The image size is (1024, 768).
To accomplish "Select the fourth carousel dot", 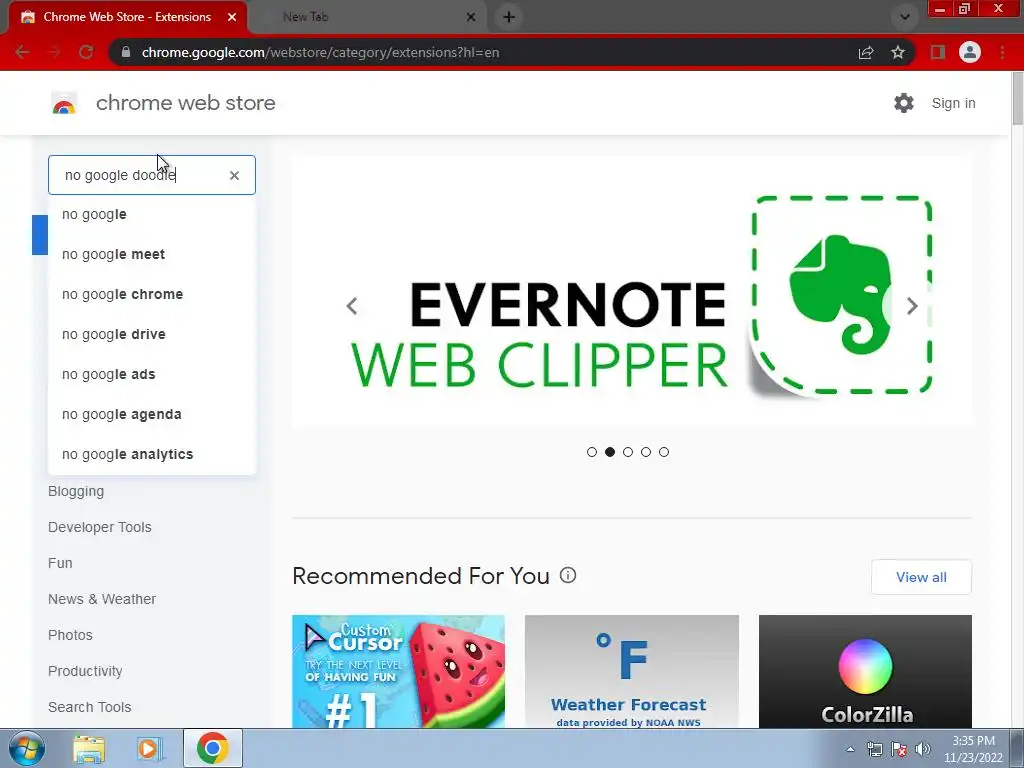I will coord(646,452).
